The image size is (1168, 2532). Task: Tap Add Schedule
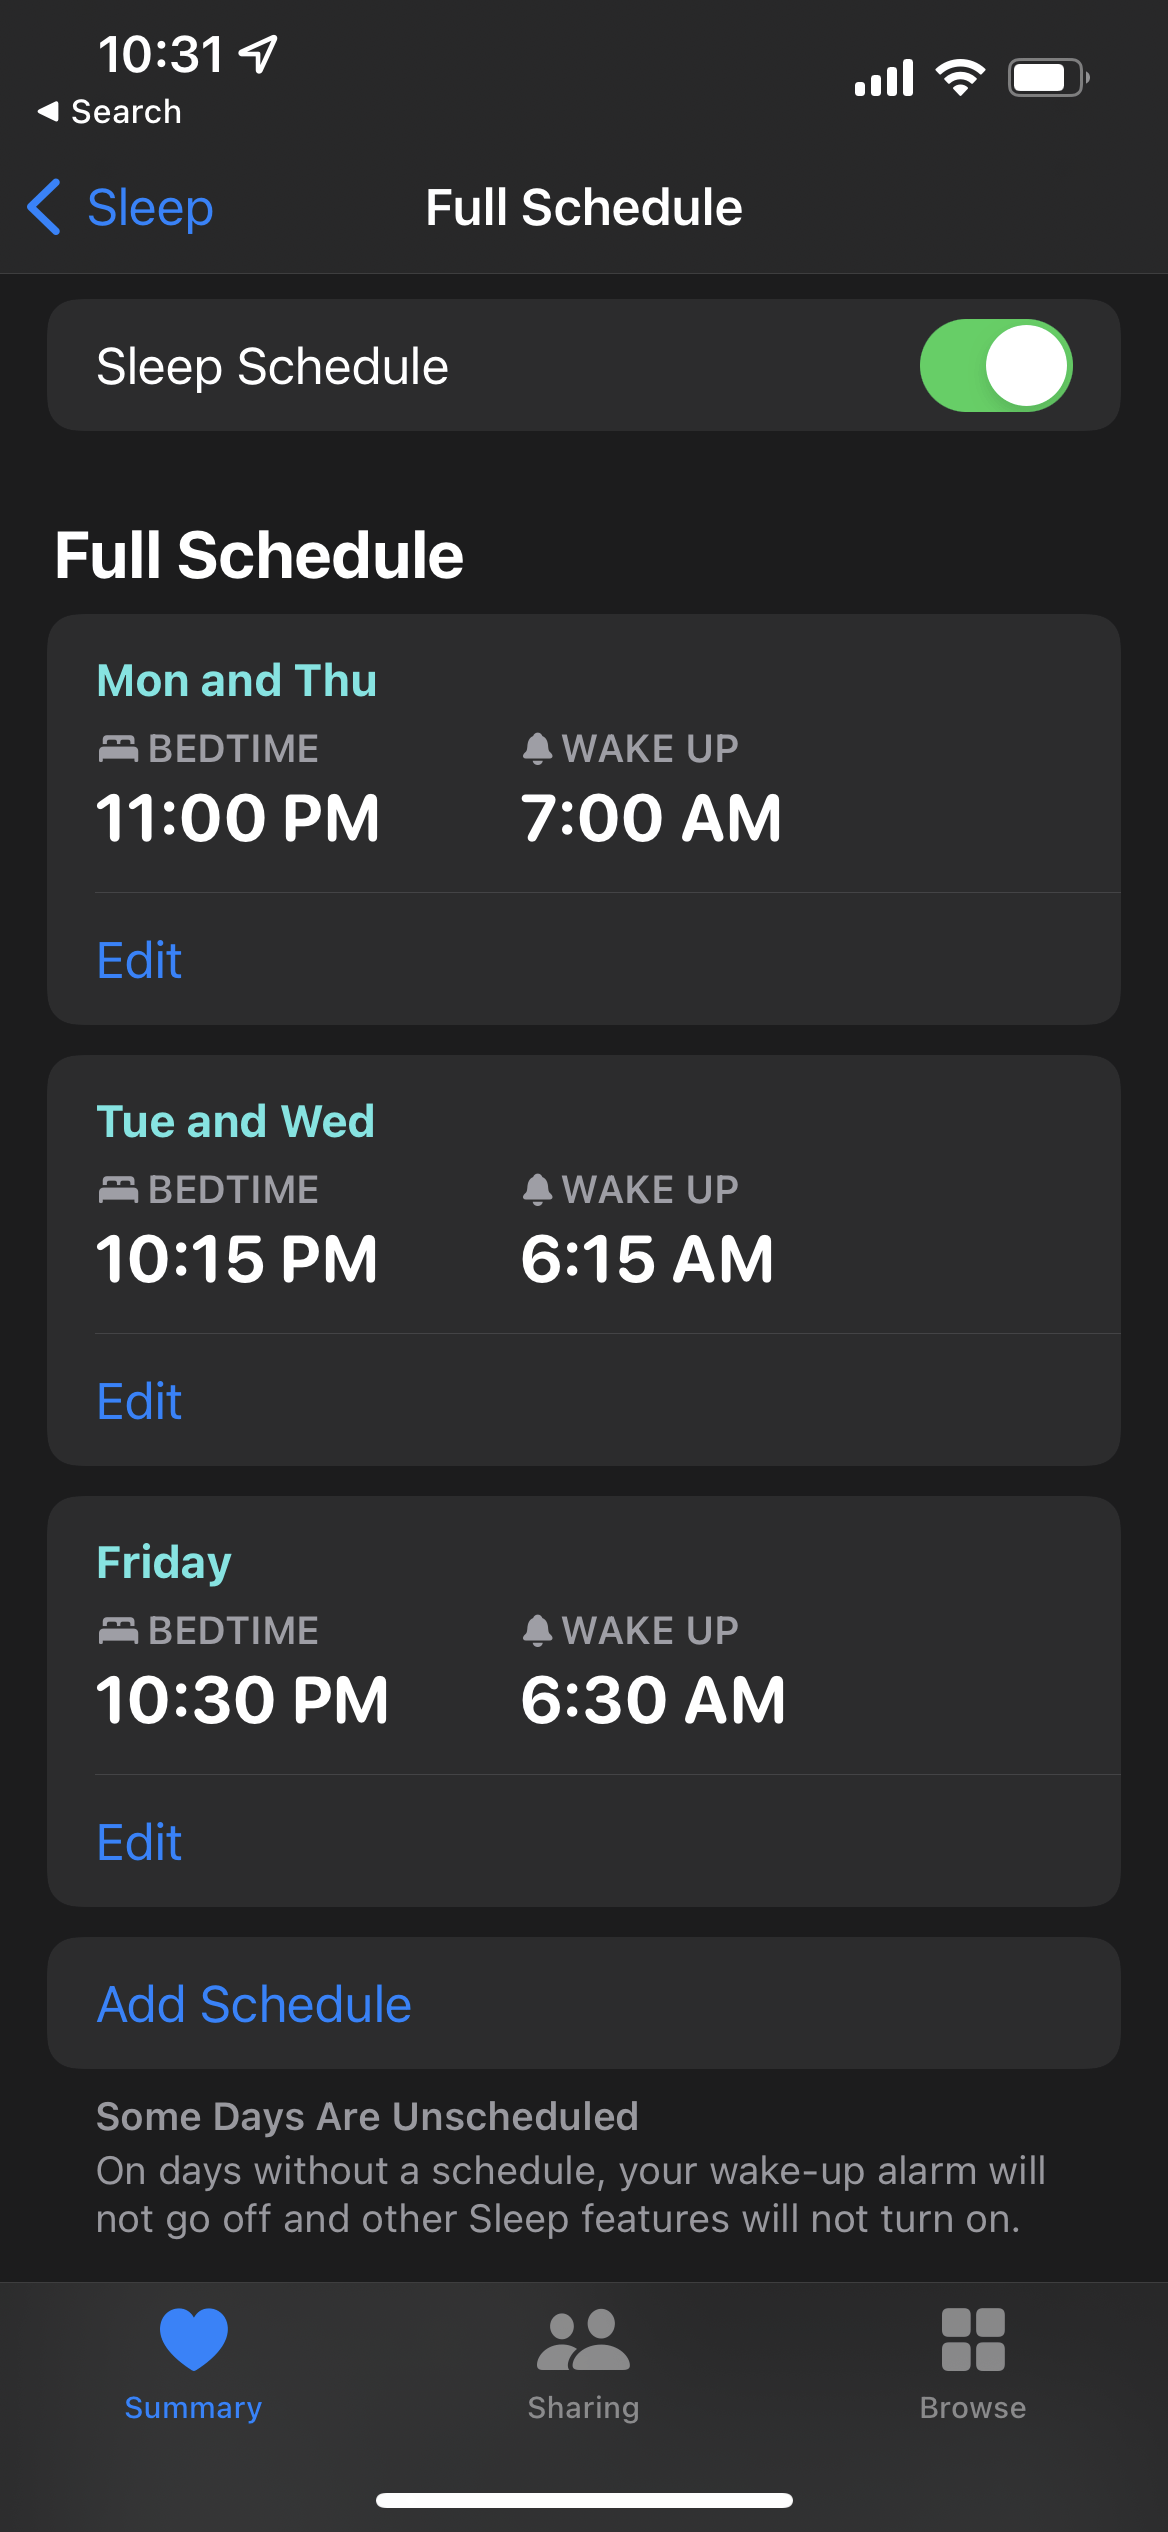(254, 2004)
